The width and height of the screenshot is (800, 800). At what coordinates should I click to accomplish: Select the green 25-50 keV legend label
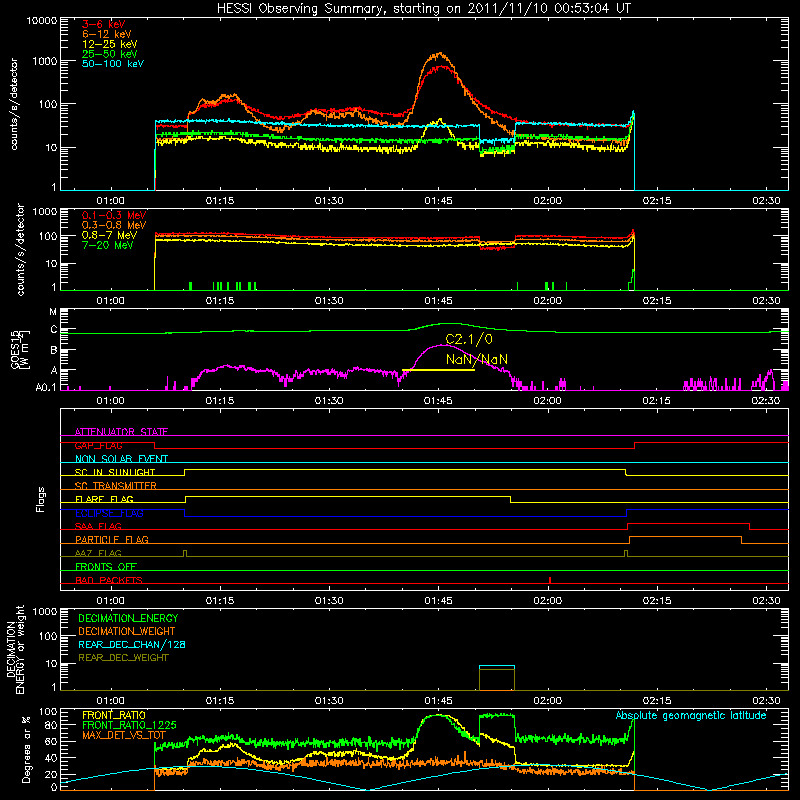[x=110, y=54]
